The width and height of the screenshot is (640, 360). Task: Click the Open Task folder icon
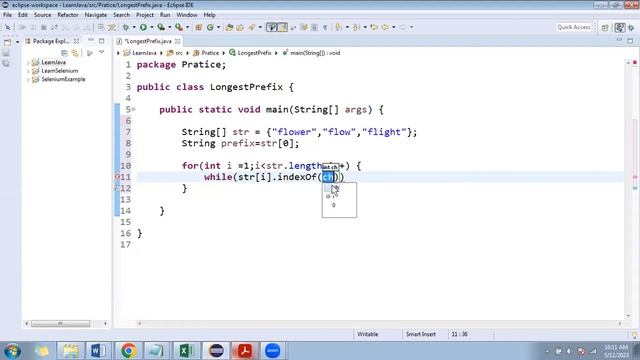(x=240, y=27)
